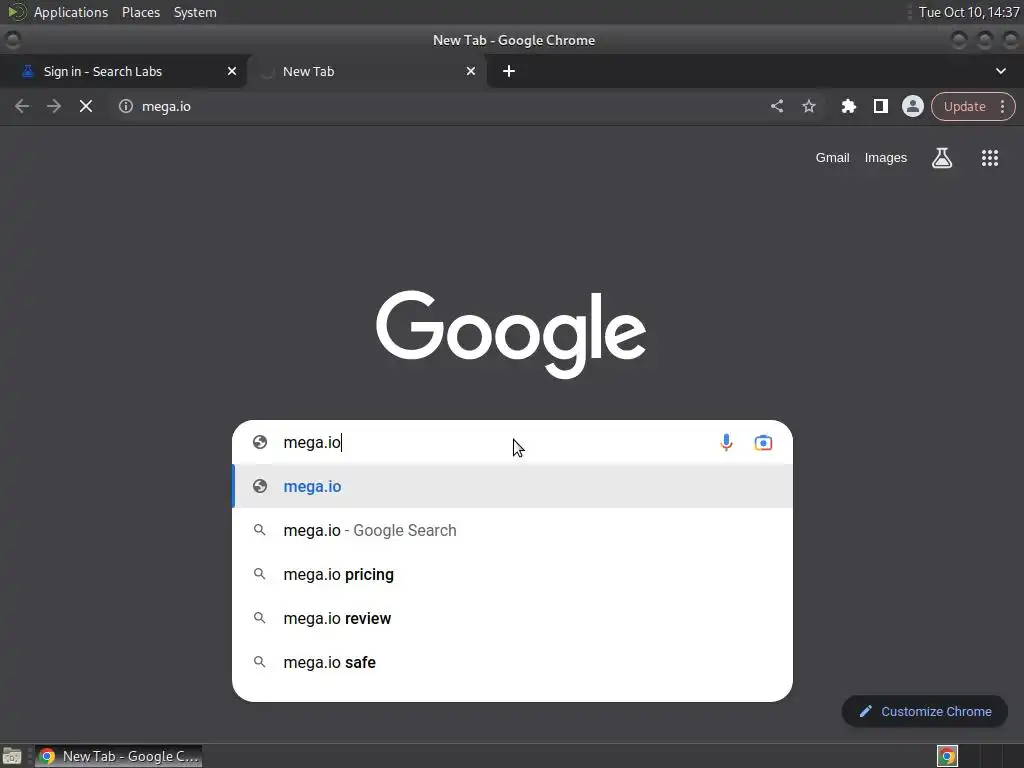Close the Sign in - Search Labs tab
The image size is (1024, 768).
click(x=232, y=71)
